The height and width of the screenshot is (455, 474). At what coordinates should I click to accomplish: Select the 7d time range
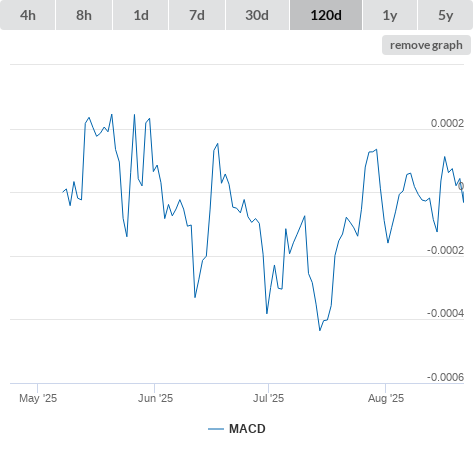tap(197, 15)
